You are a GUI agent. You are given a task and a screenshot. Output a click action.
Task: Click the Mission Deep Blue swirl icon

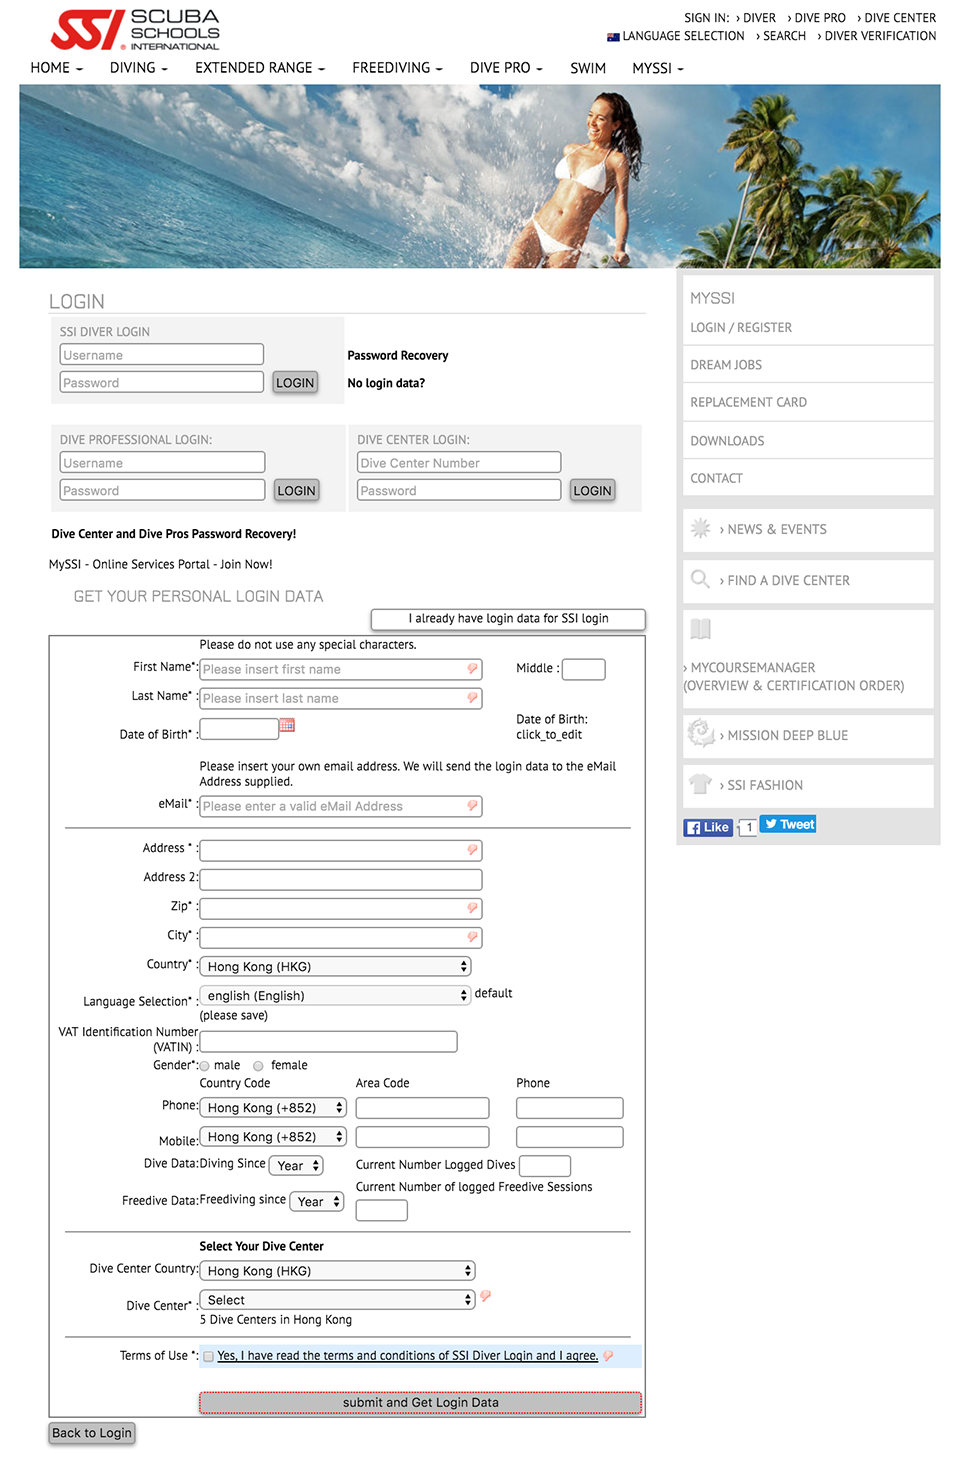[x=700, y=733]
